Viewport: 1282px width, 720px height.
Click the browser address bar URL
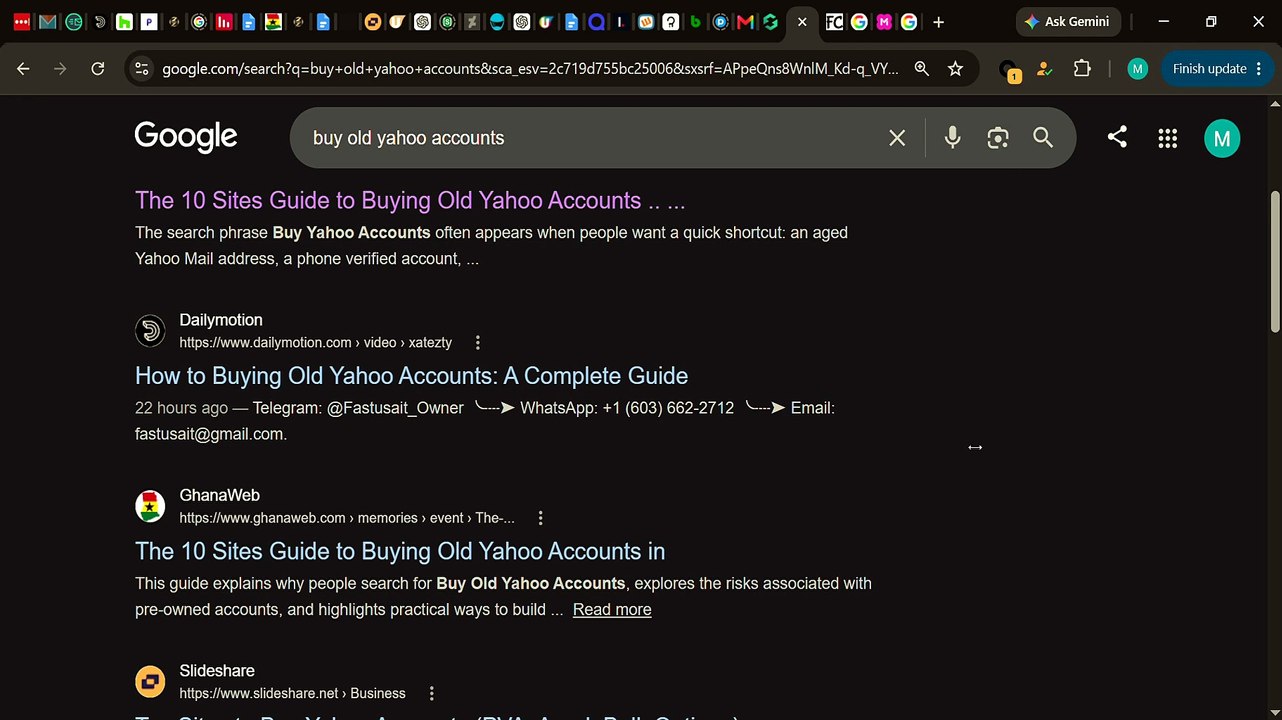(x=530, y=69)
